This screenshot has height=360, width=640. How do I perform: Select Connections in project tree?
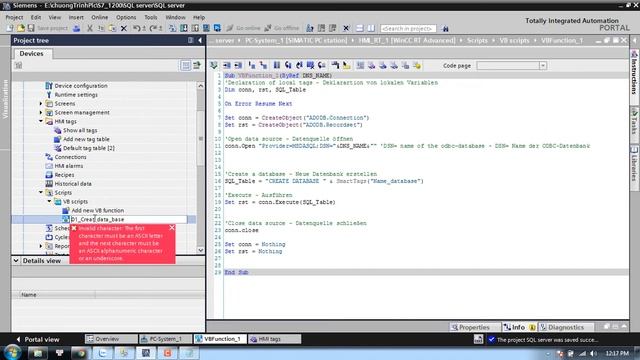[70, 157]
